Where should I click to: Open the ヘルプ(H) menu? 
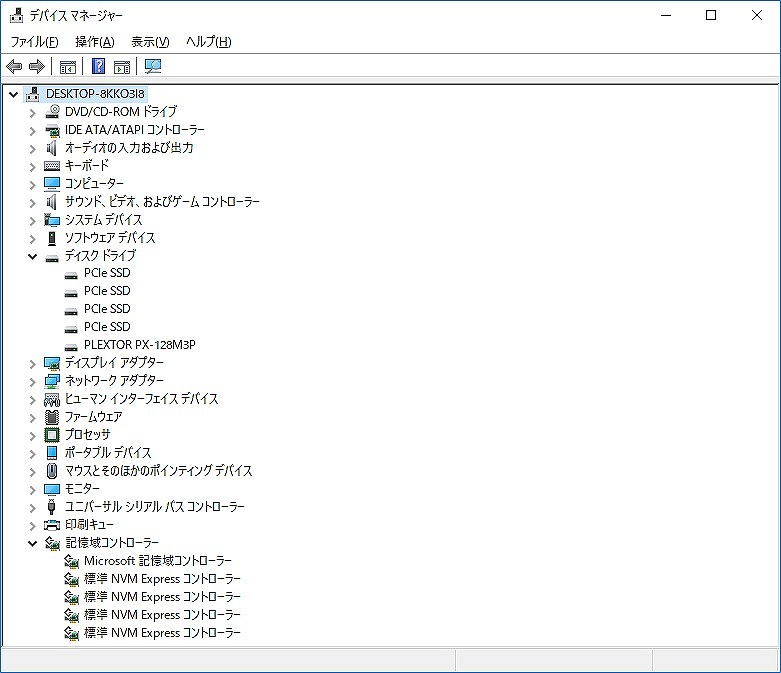(208, 42)
